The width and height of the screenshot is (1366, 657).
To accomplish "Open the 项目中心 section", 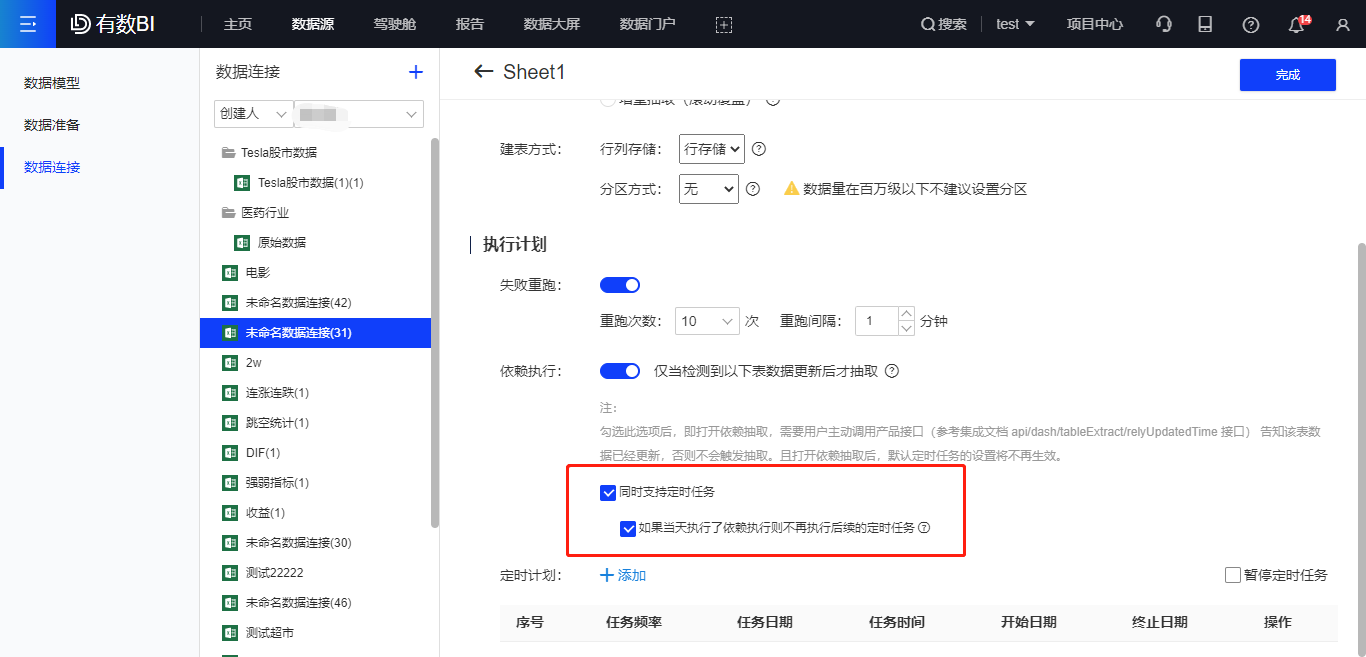I will click(1094, 23).
